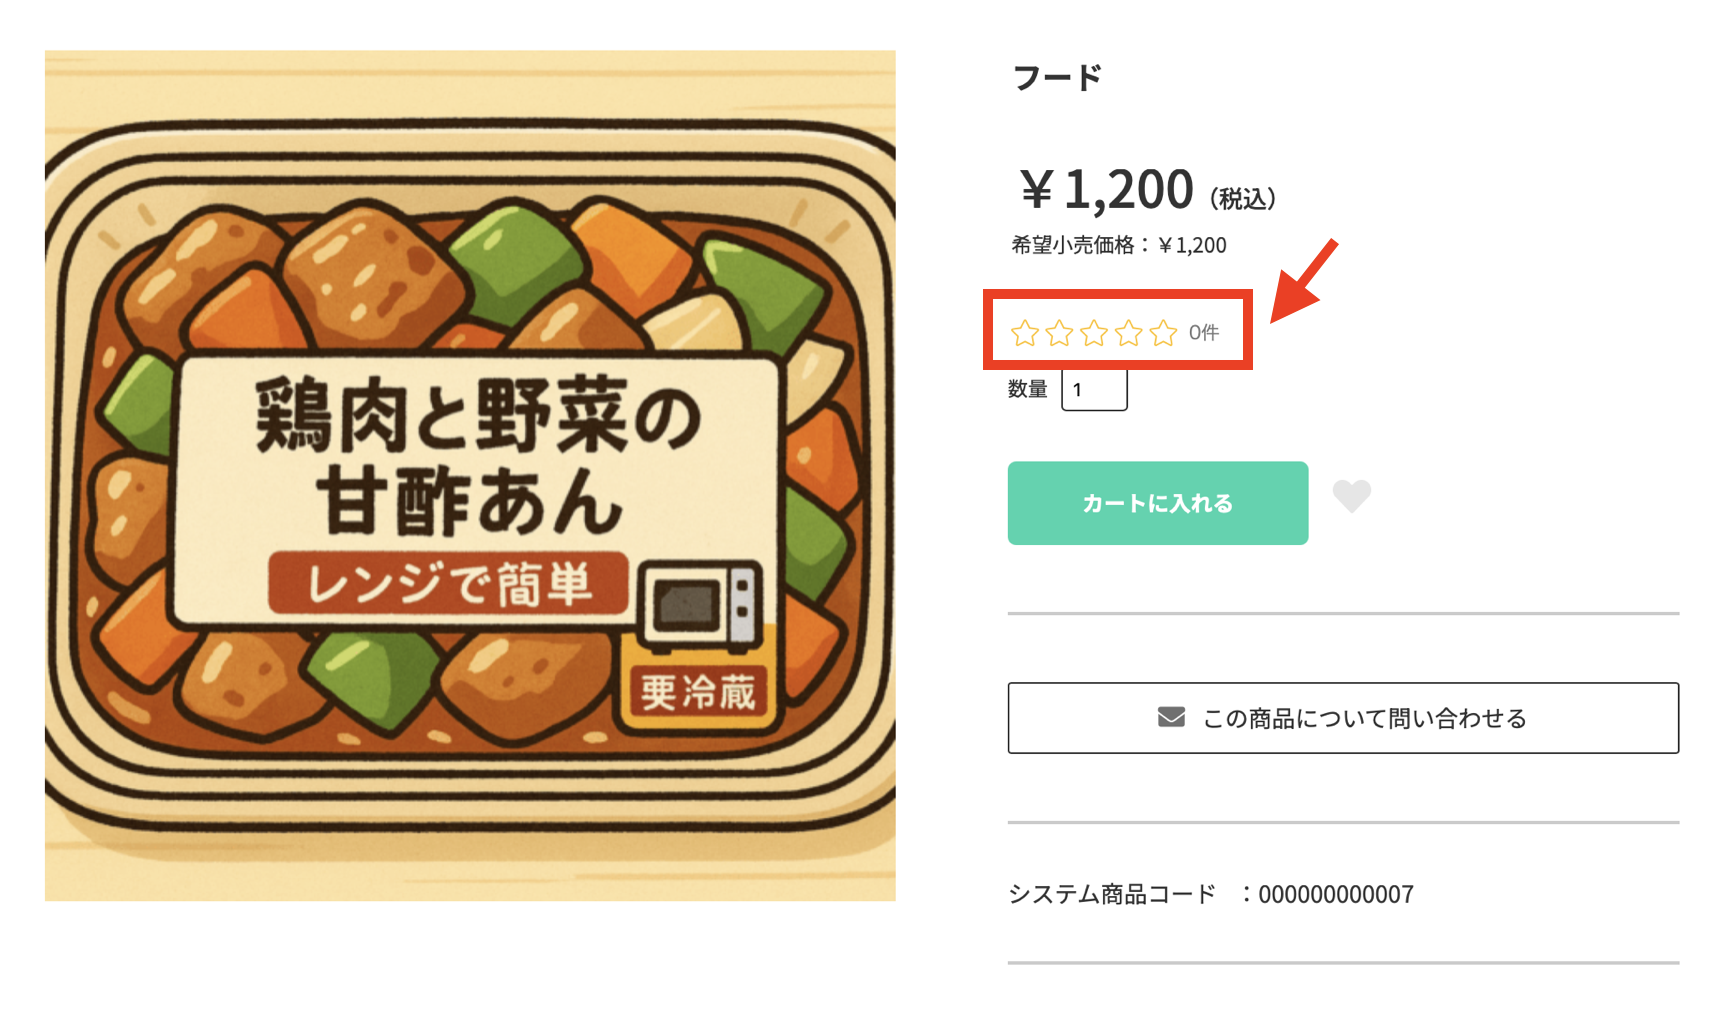
Task: Open この商品について問い合わせる inquiry text
Action: tap(1364, 718)
